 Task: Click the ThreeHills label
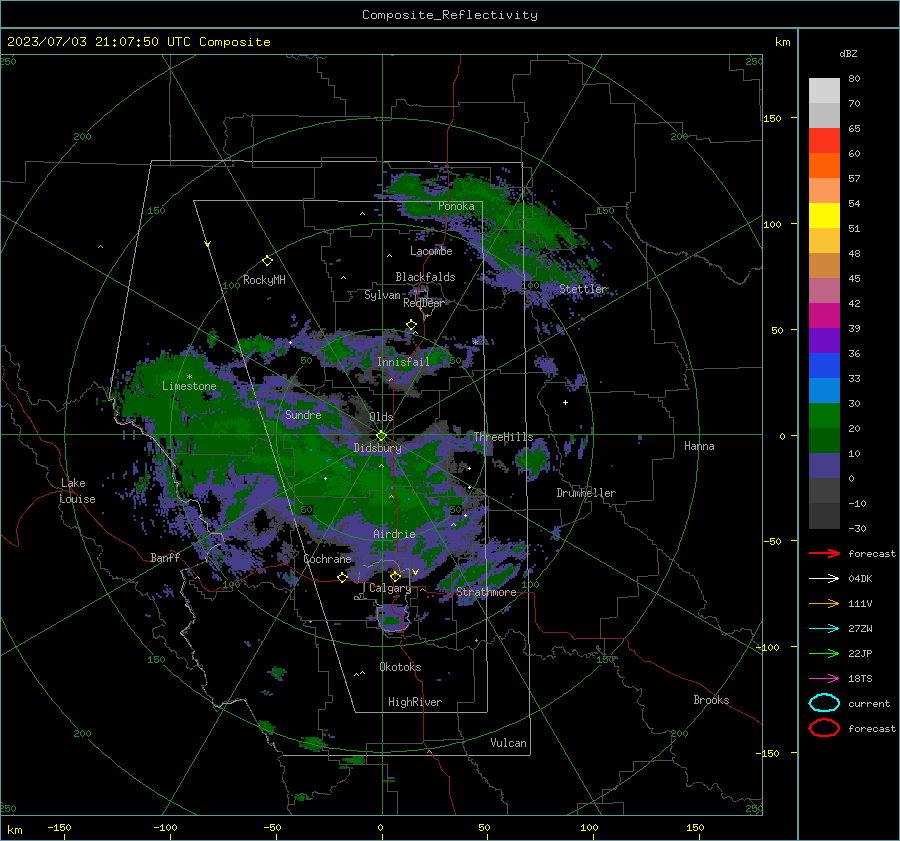pos(503,437)
